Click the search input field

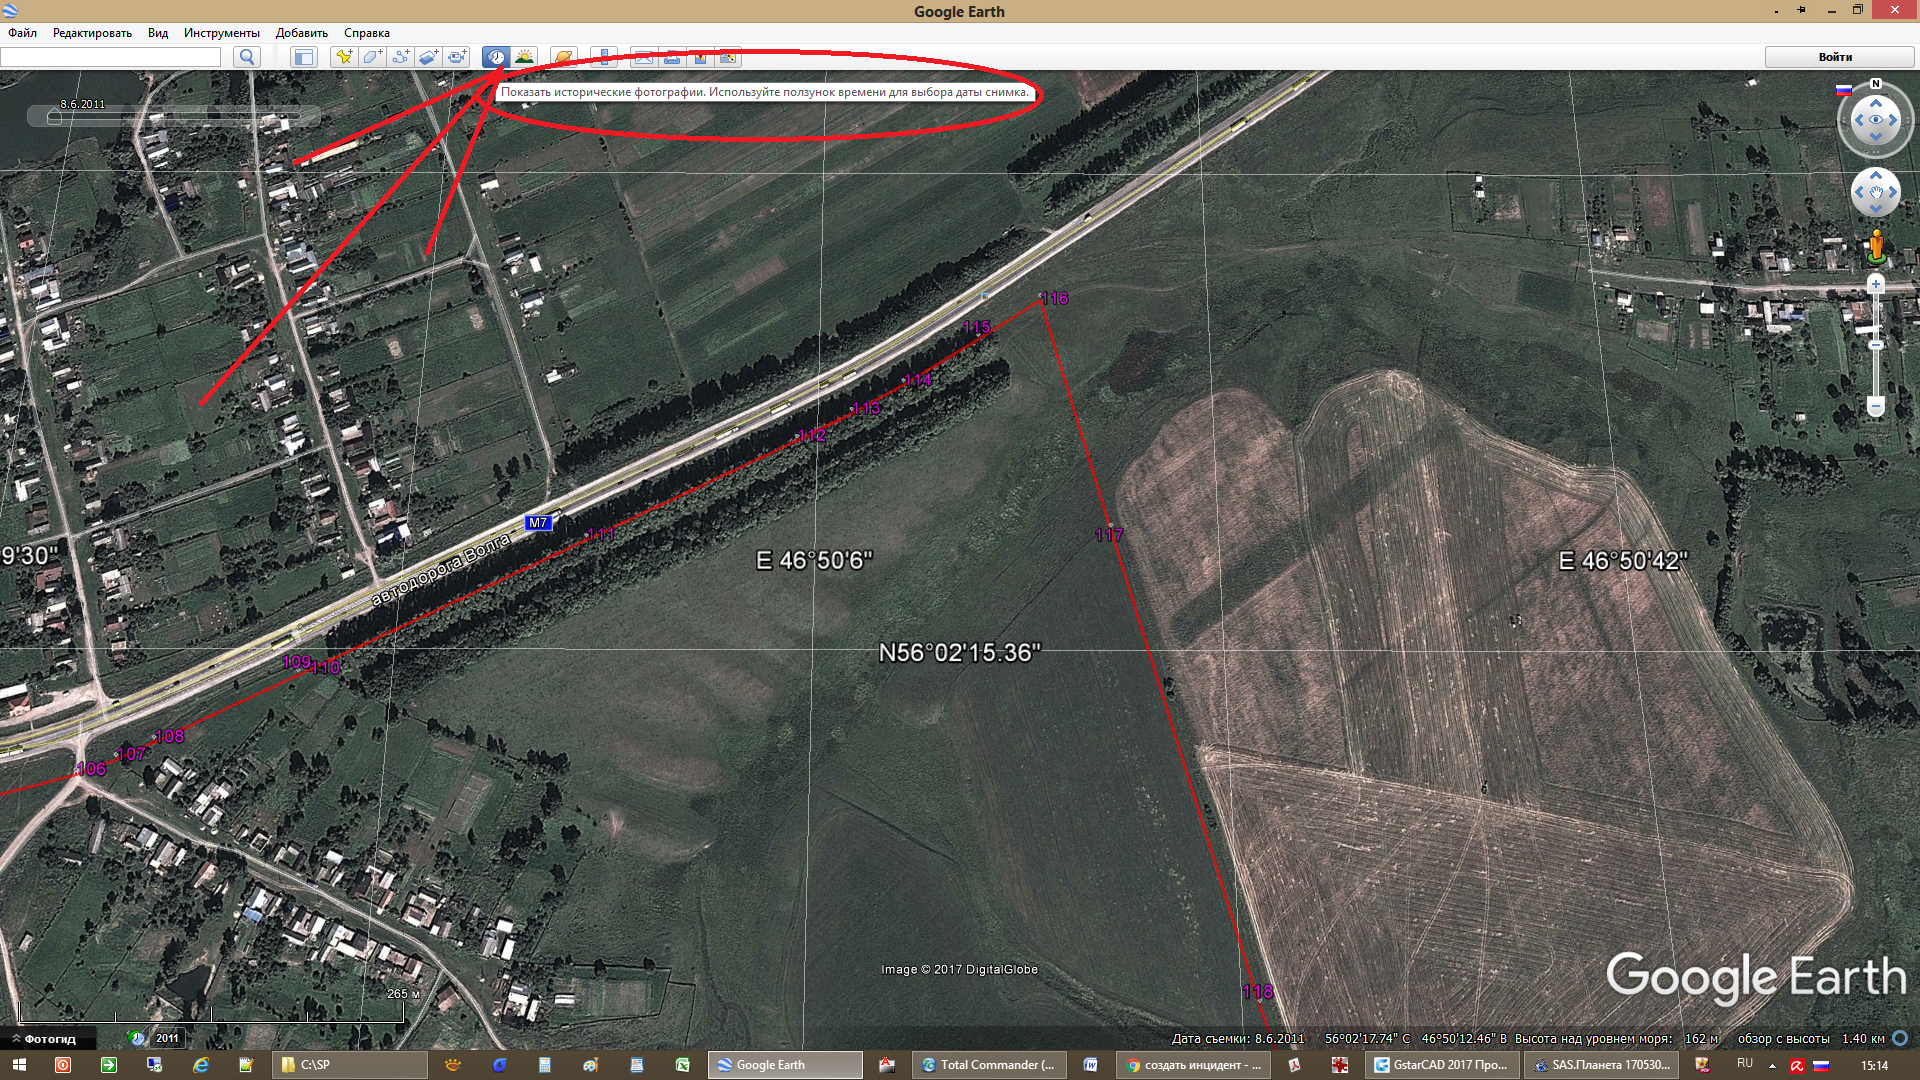pyautogui.click(x=110, y=57)
